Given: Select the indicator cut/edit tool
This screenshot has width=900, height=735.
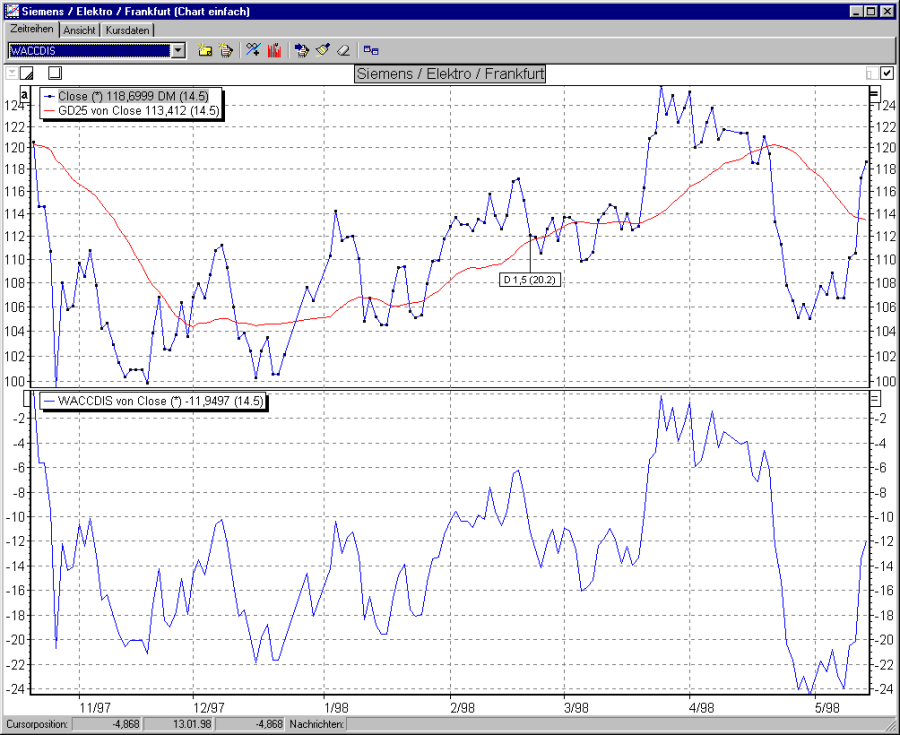Looking at the screenshot, I should [x=253, y=49].
